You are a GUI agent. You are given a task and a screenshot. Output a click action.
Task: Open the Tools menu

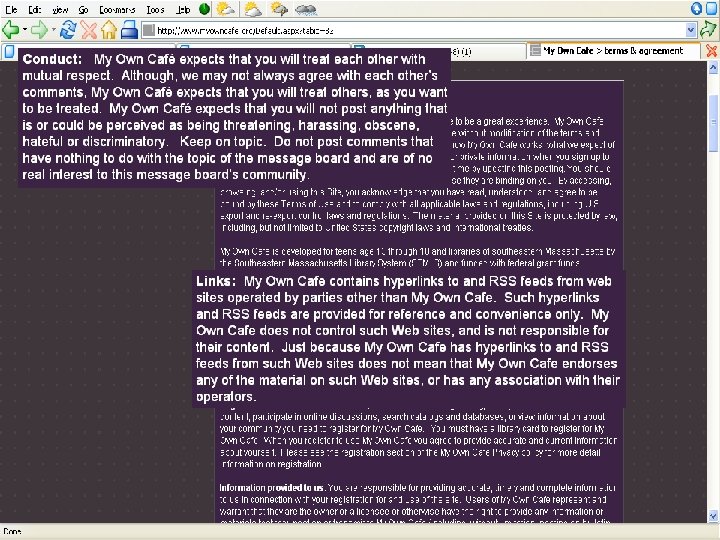[155, 9]
